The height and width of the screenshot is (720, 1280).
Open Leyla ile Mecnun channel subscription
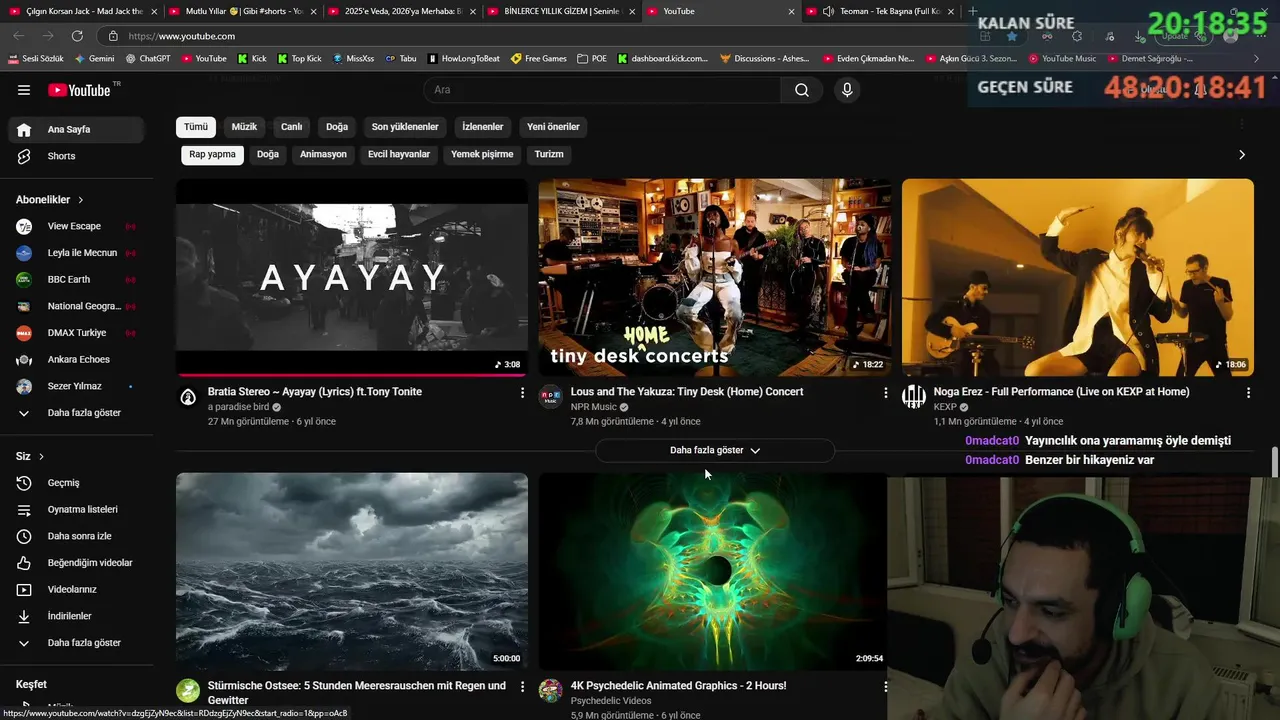point(77,253)
